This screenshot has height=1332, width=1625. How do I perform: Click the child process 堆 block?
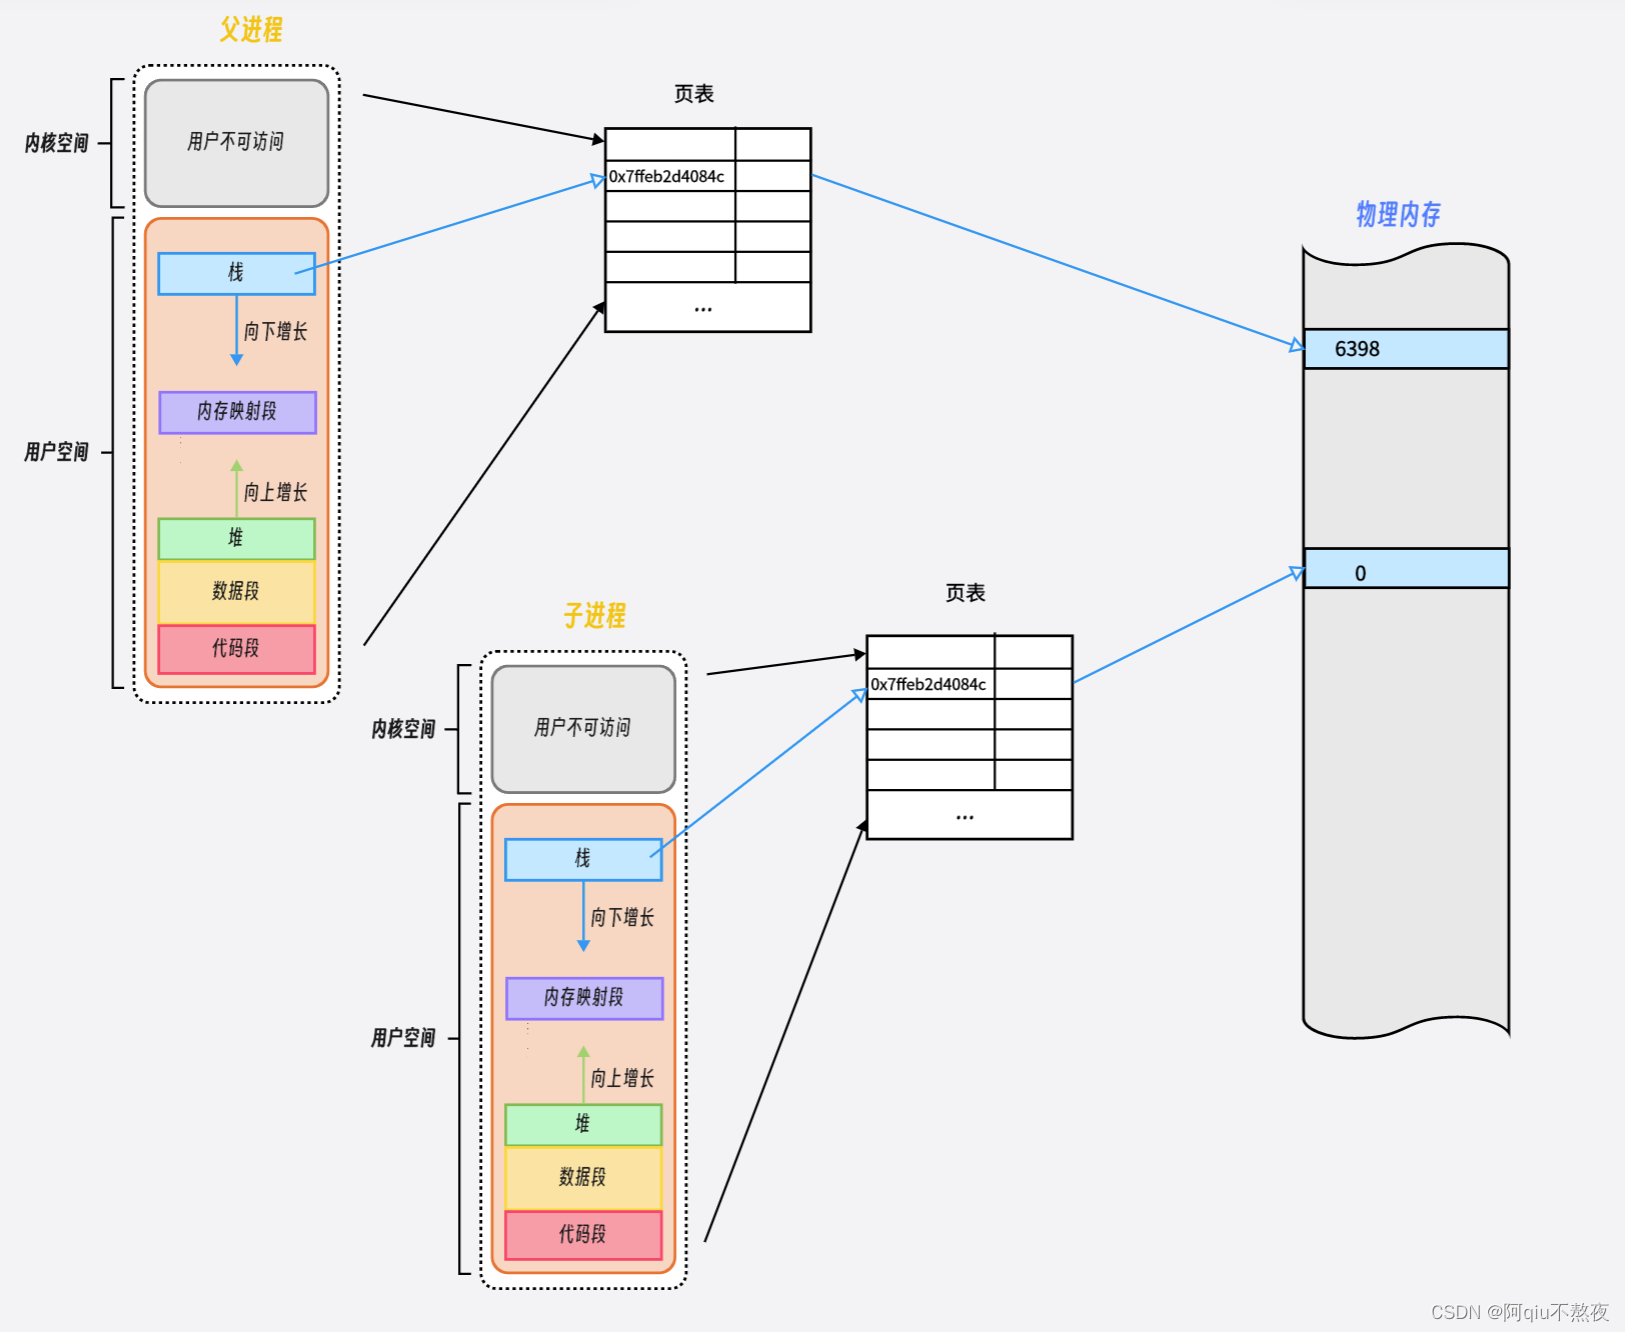(583, 1124)
